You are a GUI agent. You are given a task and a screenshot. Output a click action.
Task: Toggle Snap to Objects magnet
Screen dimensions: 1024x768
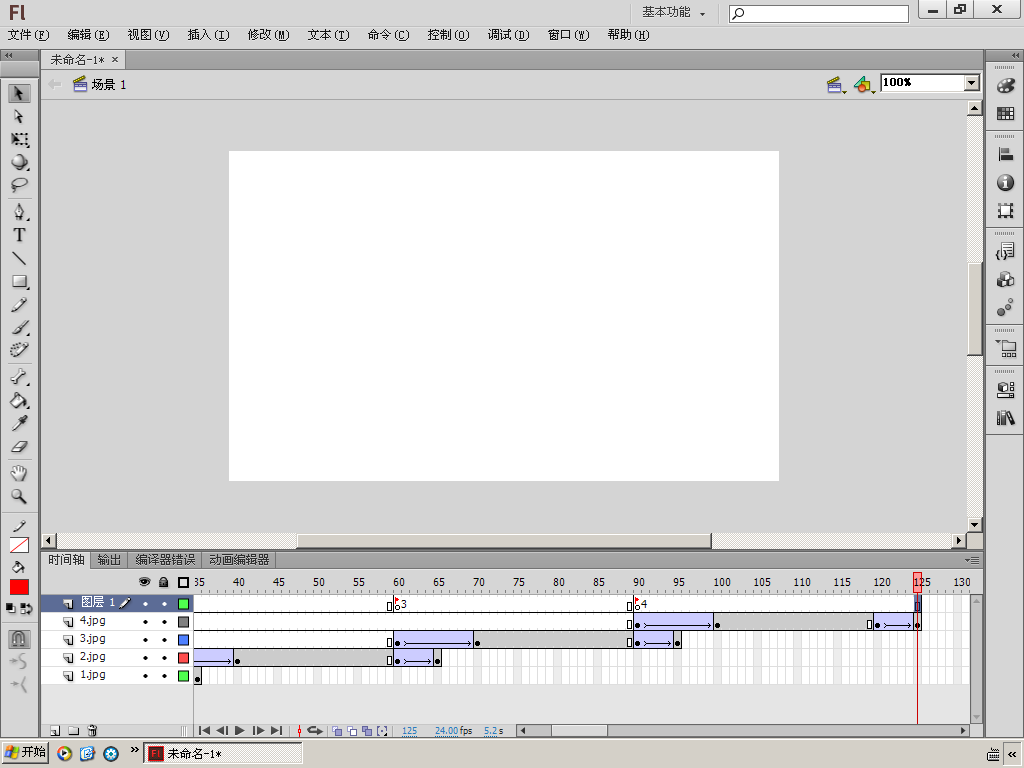coord(19,638)
